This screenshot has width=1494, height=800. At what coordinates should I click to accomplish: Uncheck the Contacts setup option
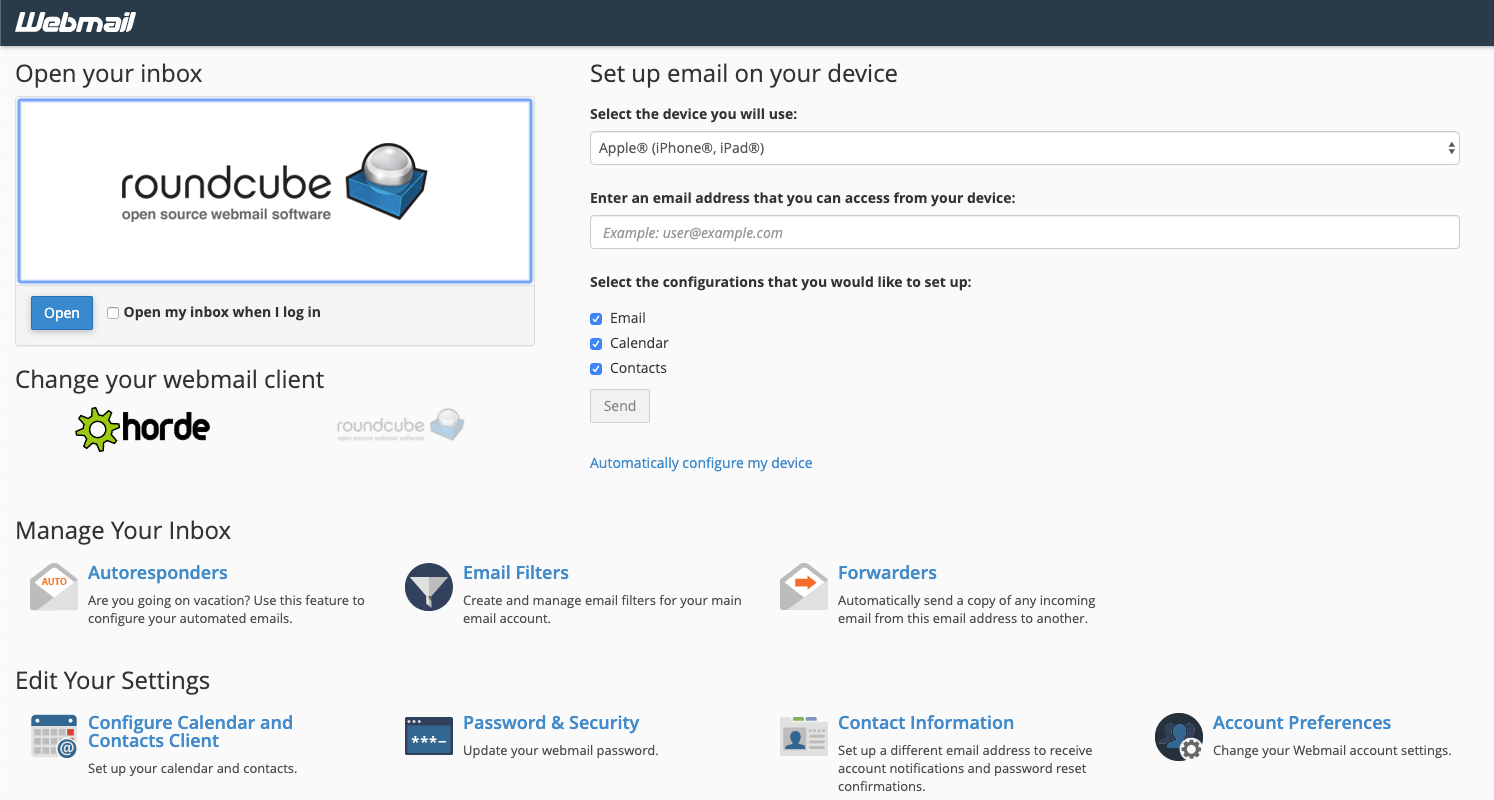(595, 368)
